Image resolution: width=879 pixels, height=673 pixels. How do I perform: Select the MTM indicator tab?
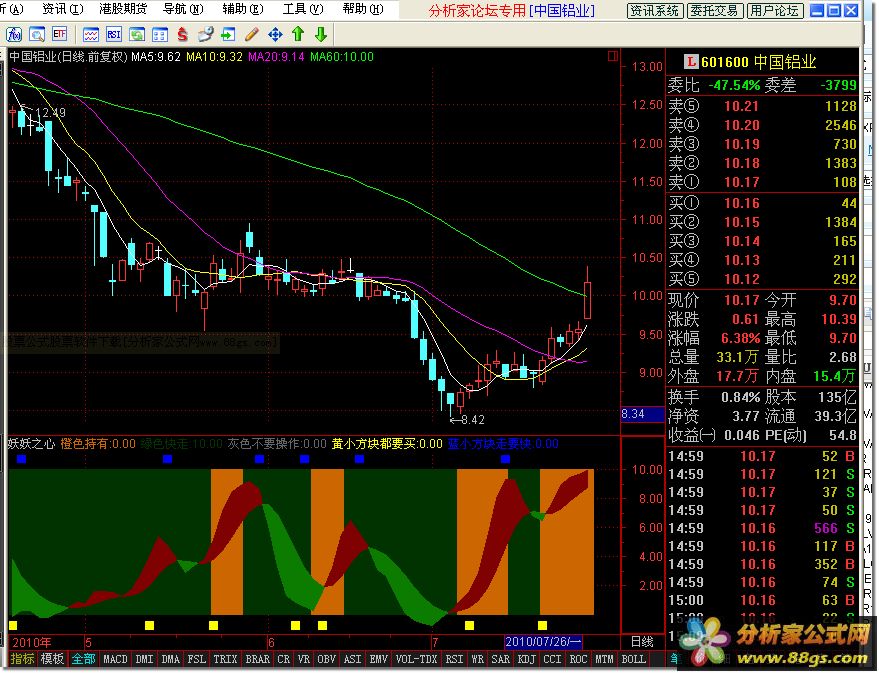point(604,659)
